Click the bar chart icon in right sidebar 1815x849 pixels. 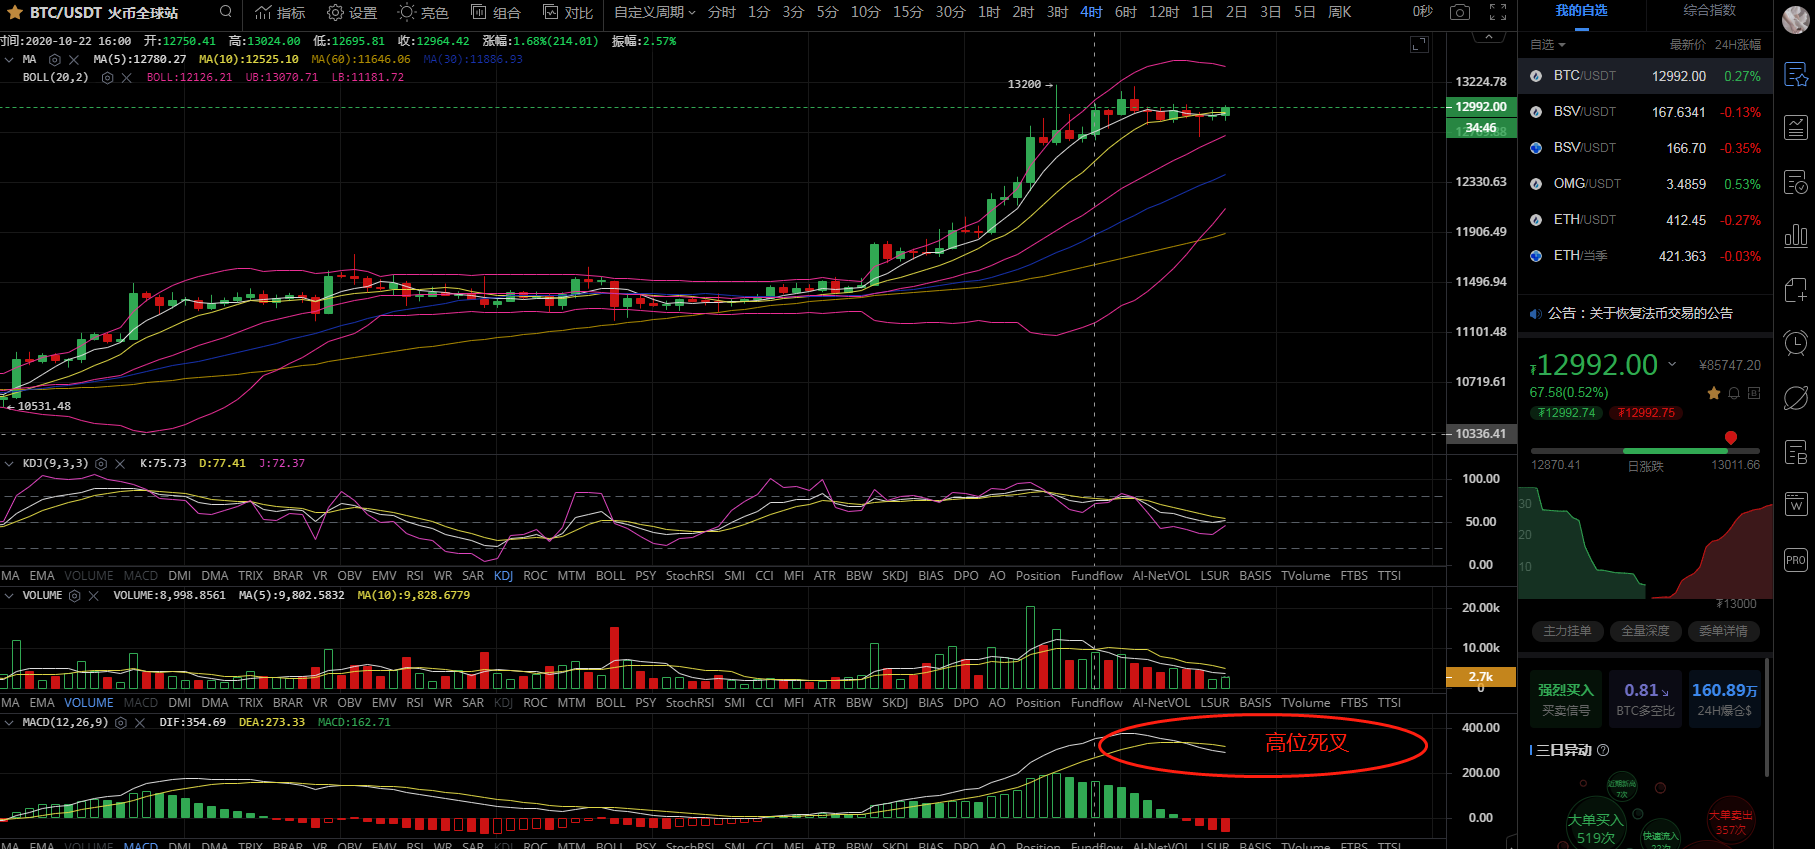tap(1796, 236)
